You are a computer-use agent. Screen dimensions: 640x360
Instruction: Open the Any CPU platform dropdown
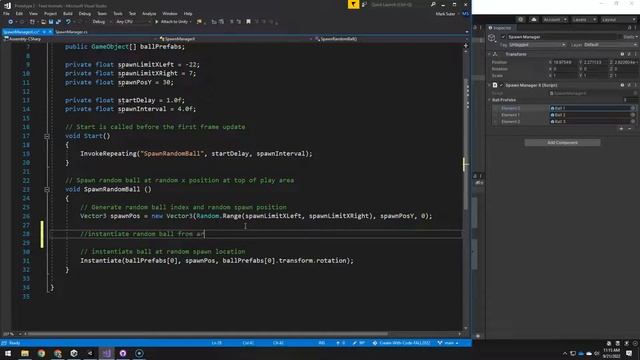tap(133, 22)
